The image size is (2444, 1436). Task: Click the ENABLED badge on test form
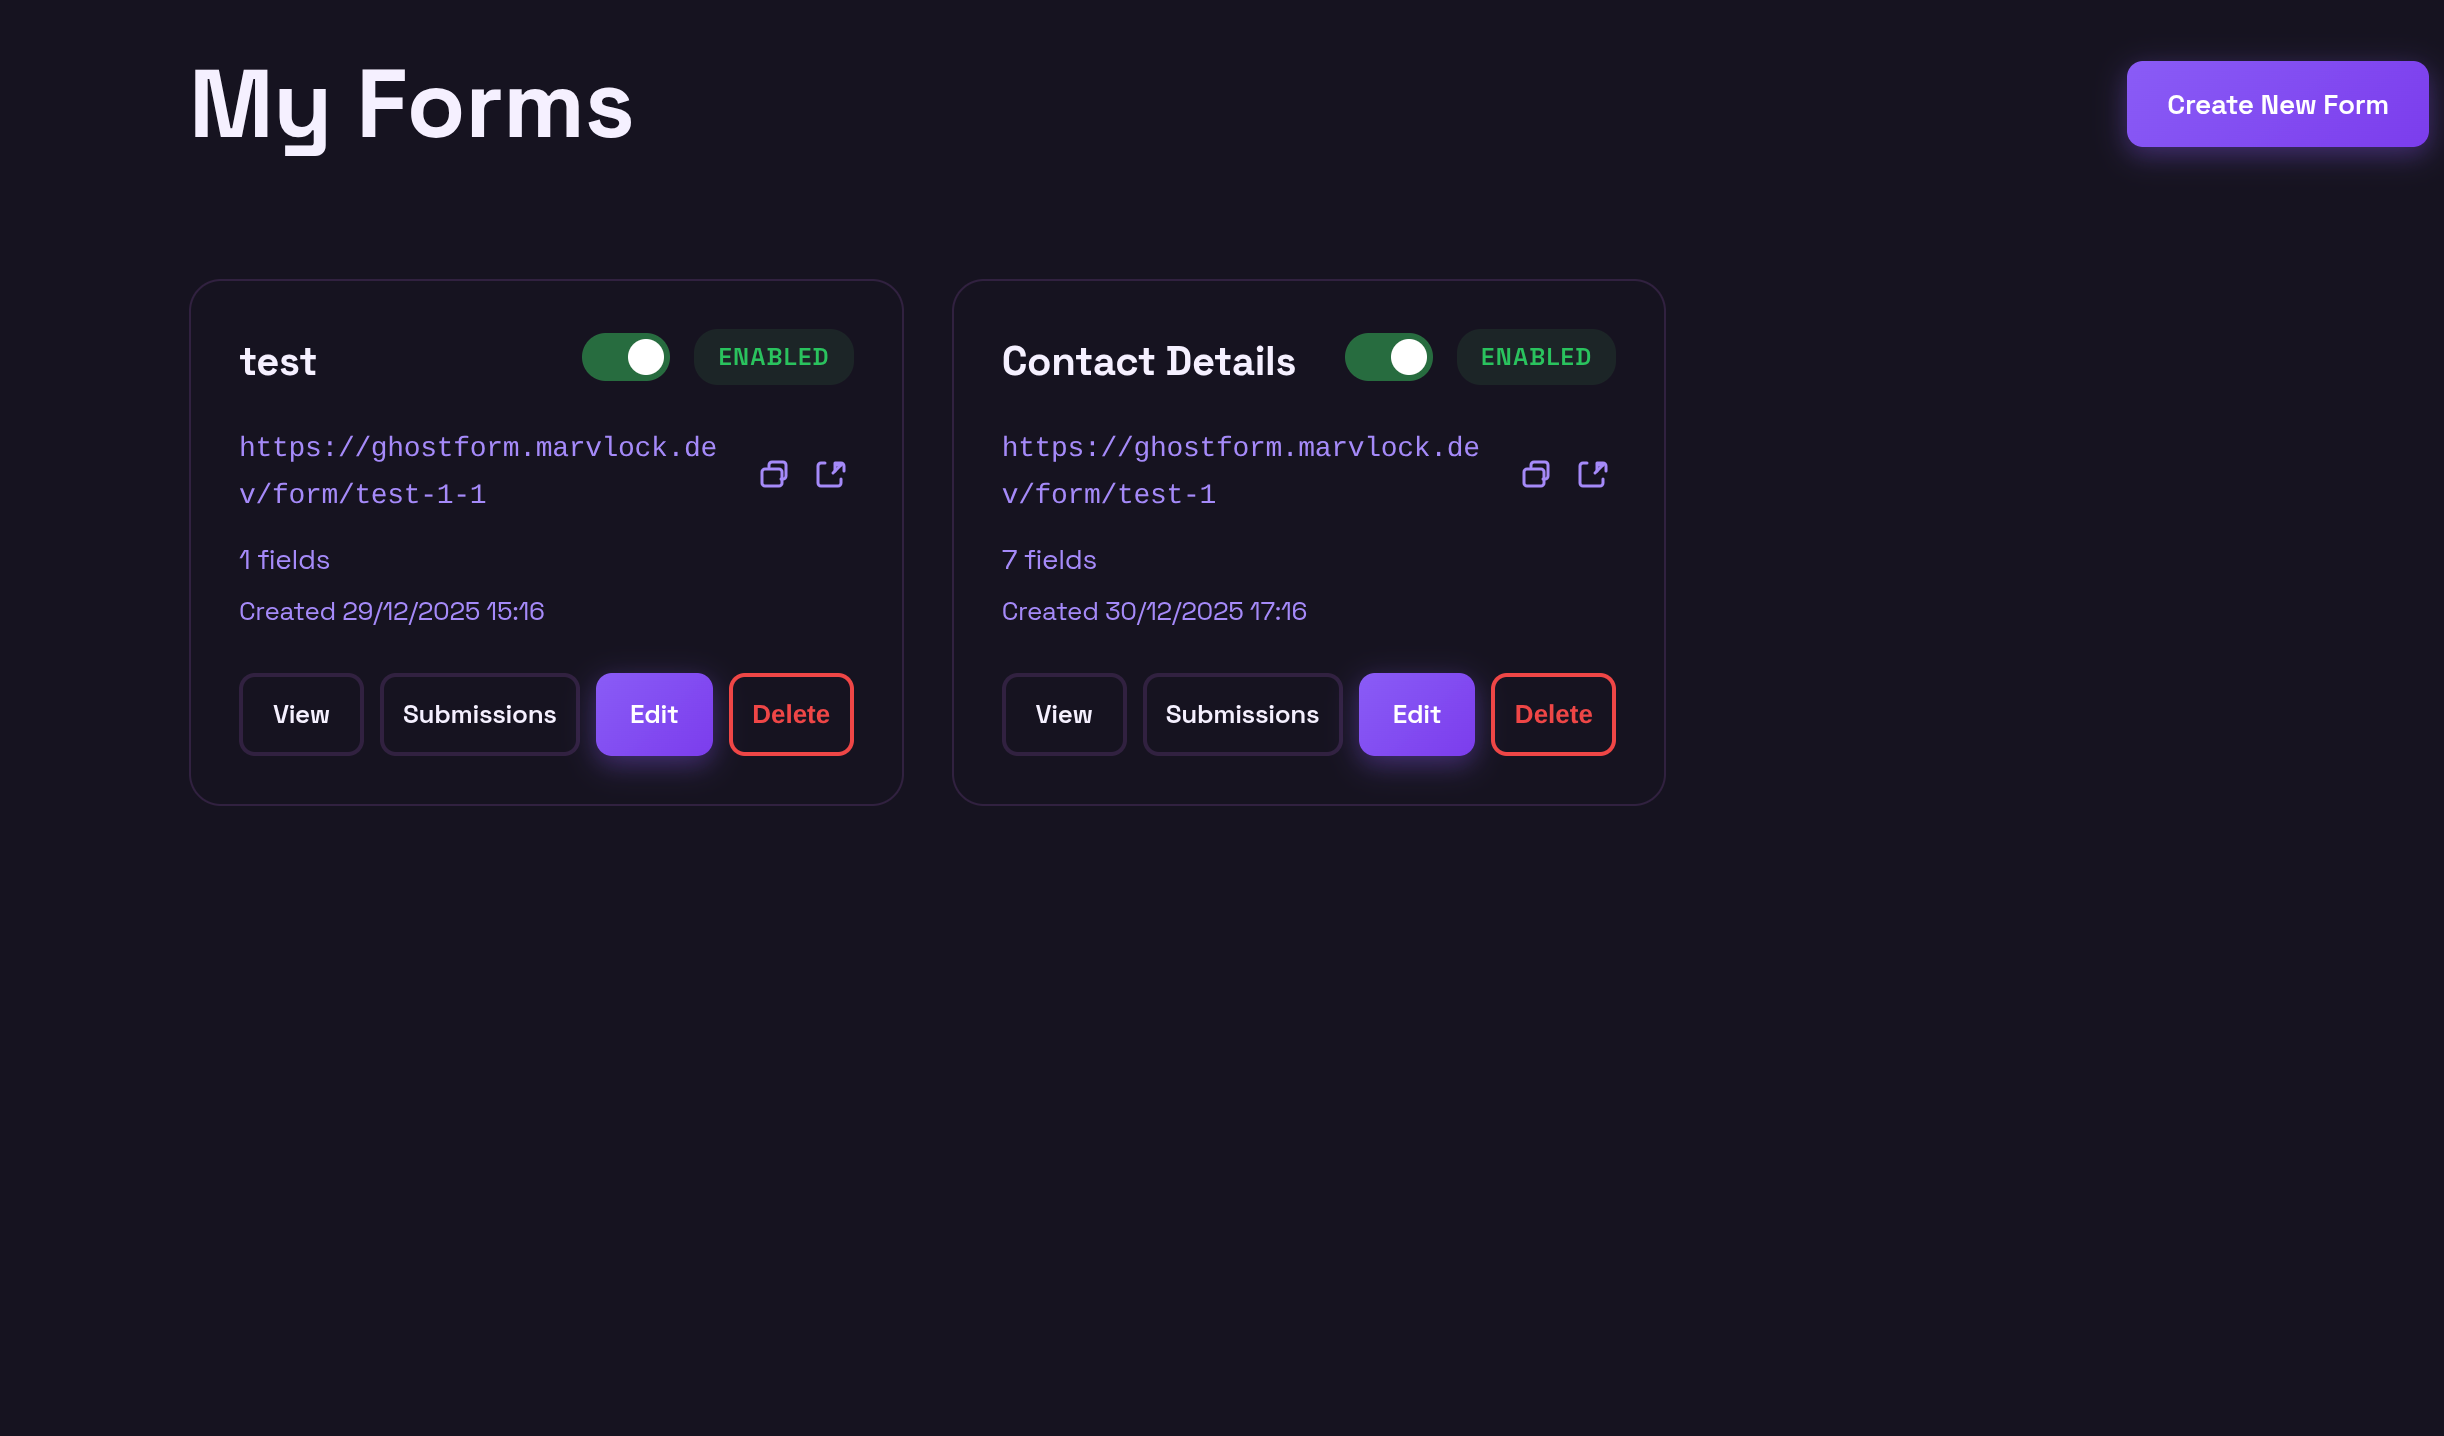pos(773,356)
